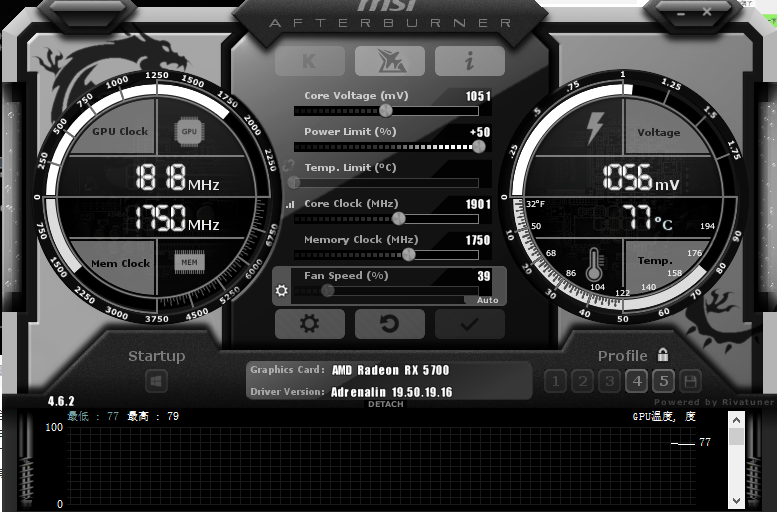Viewport: 777px width, 512px height.
Task: Toggle the Profile lock icon
Action: [663, 355]
